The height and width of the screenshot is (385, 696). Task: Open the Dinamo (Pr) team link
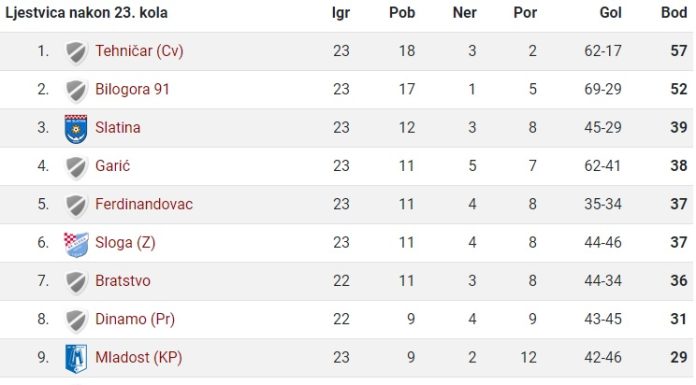135,319
